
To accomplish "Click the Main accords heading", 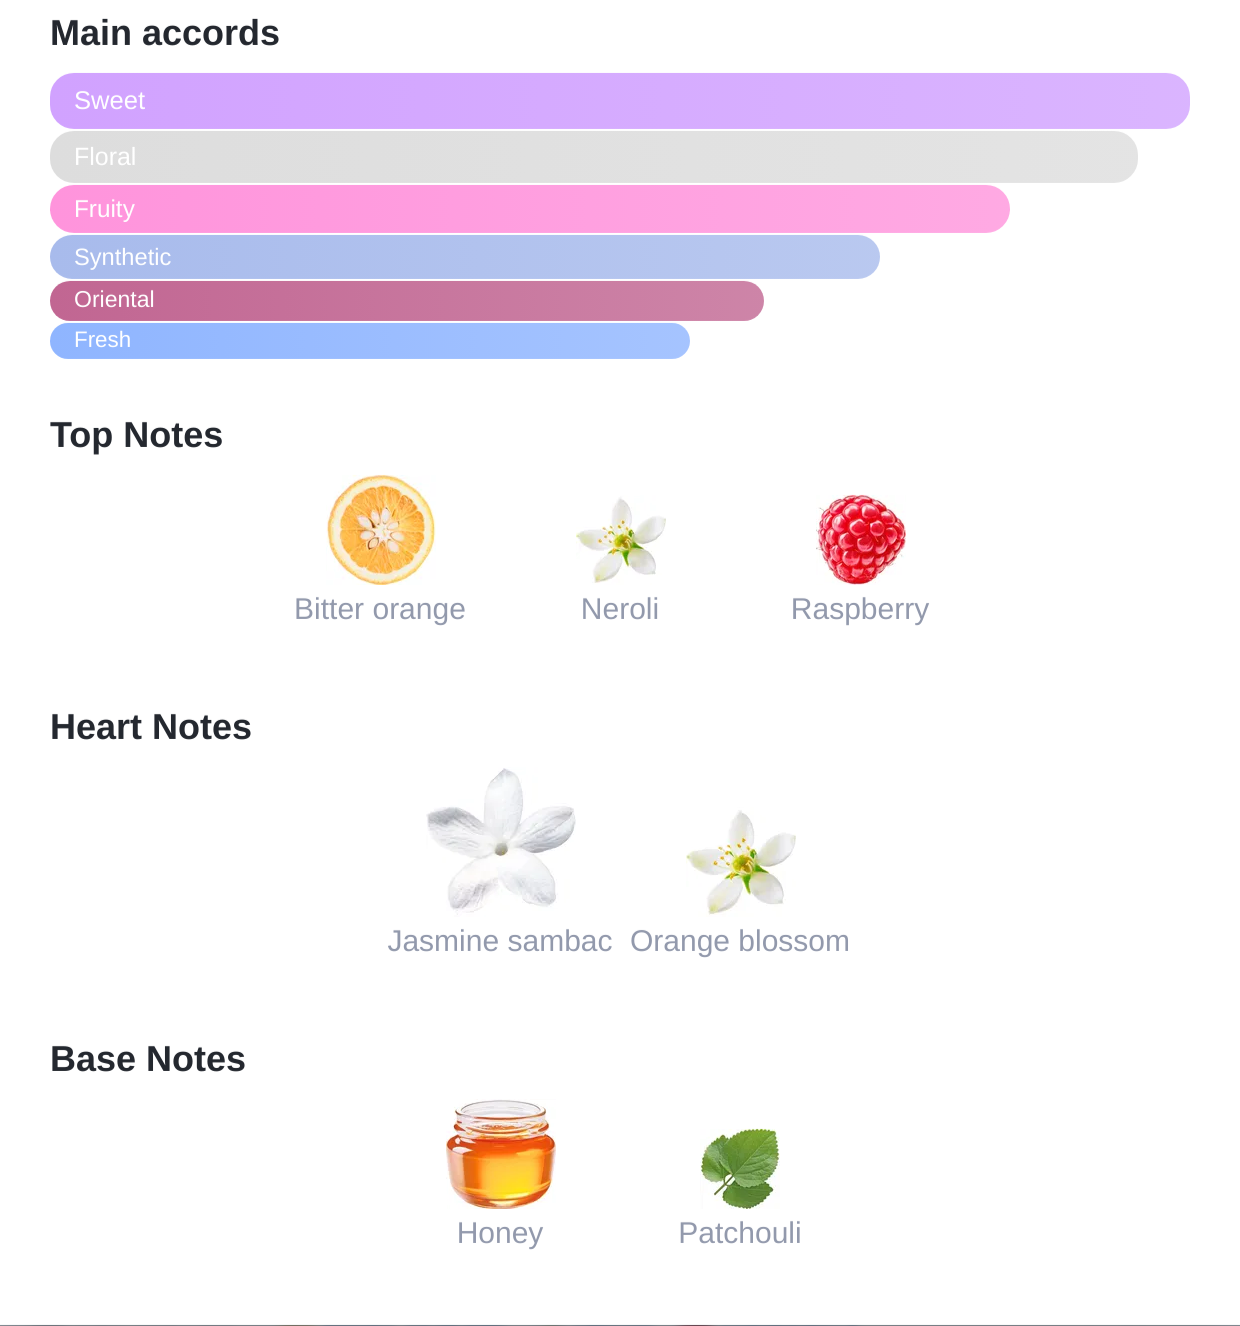I will 165,33.
